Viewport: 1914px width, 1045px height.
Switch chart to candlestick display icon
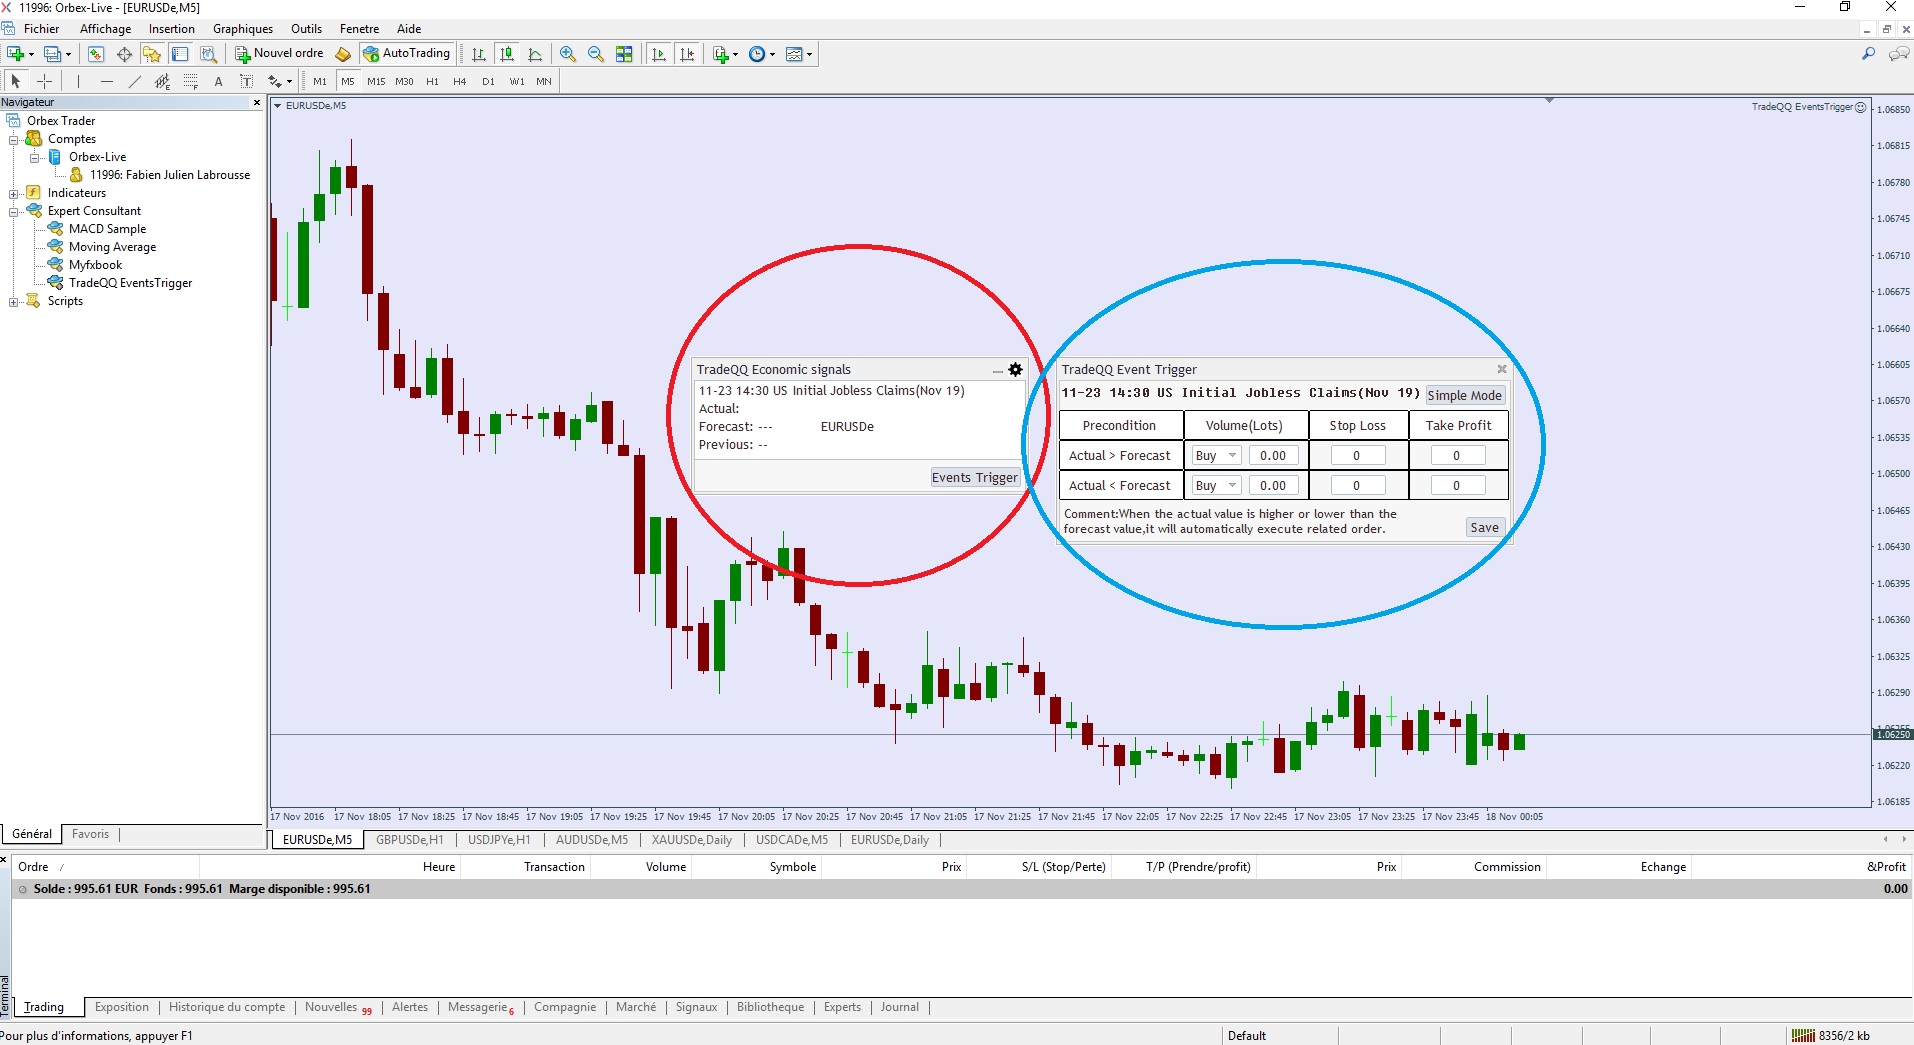click(x=507, y=54)
